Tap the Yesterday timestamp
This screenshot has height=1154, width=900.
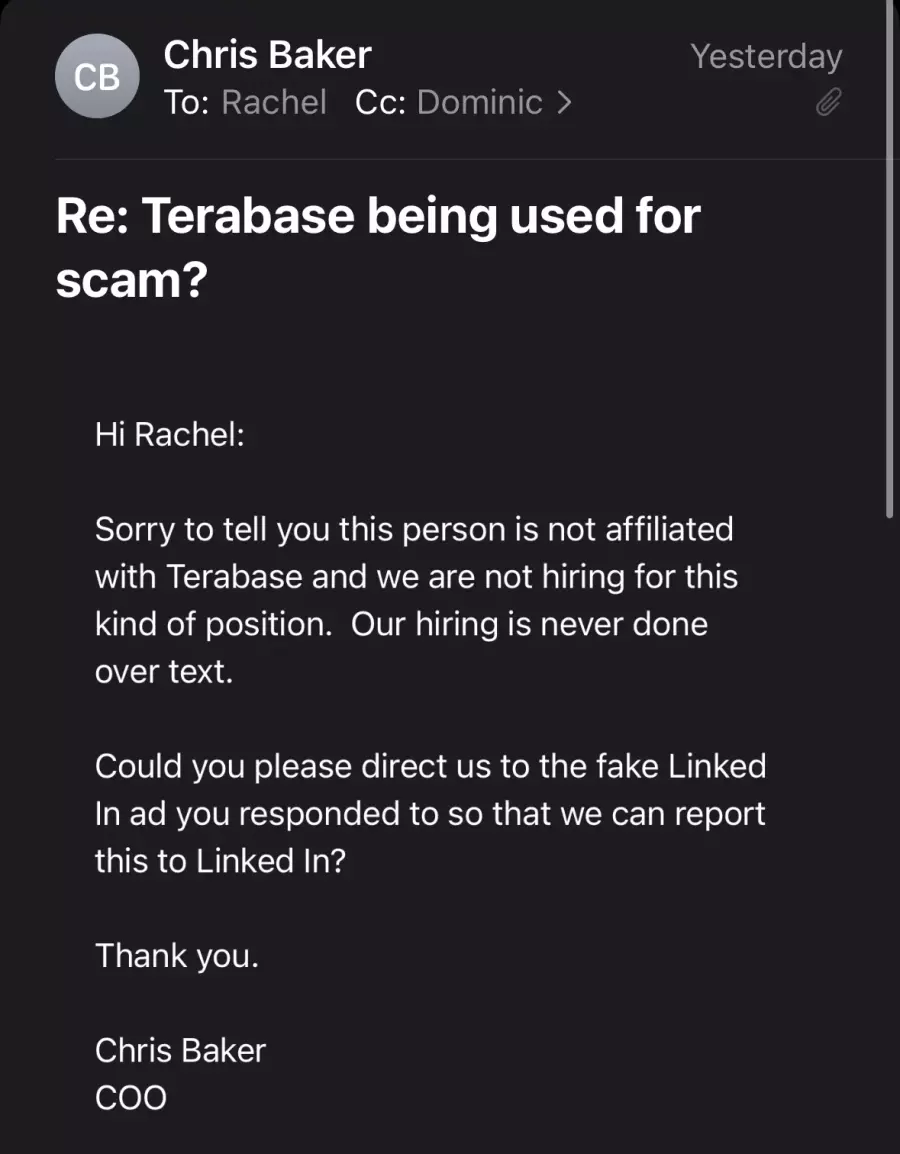[x=766, y=57]
